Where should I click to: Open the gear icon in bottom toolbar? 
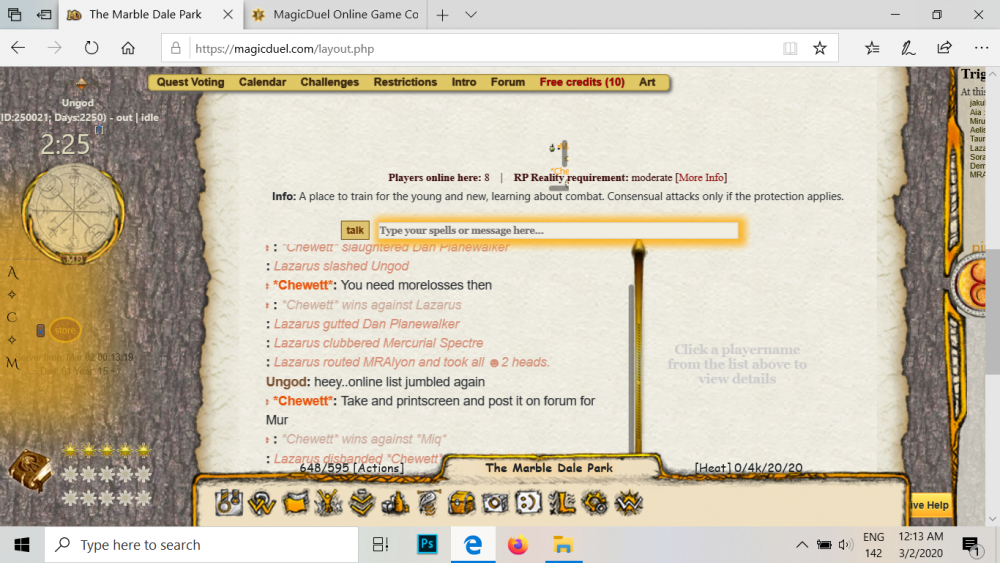point(595,503)
